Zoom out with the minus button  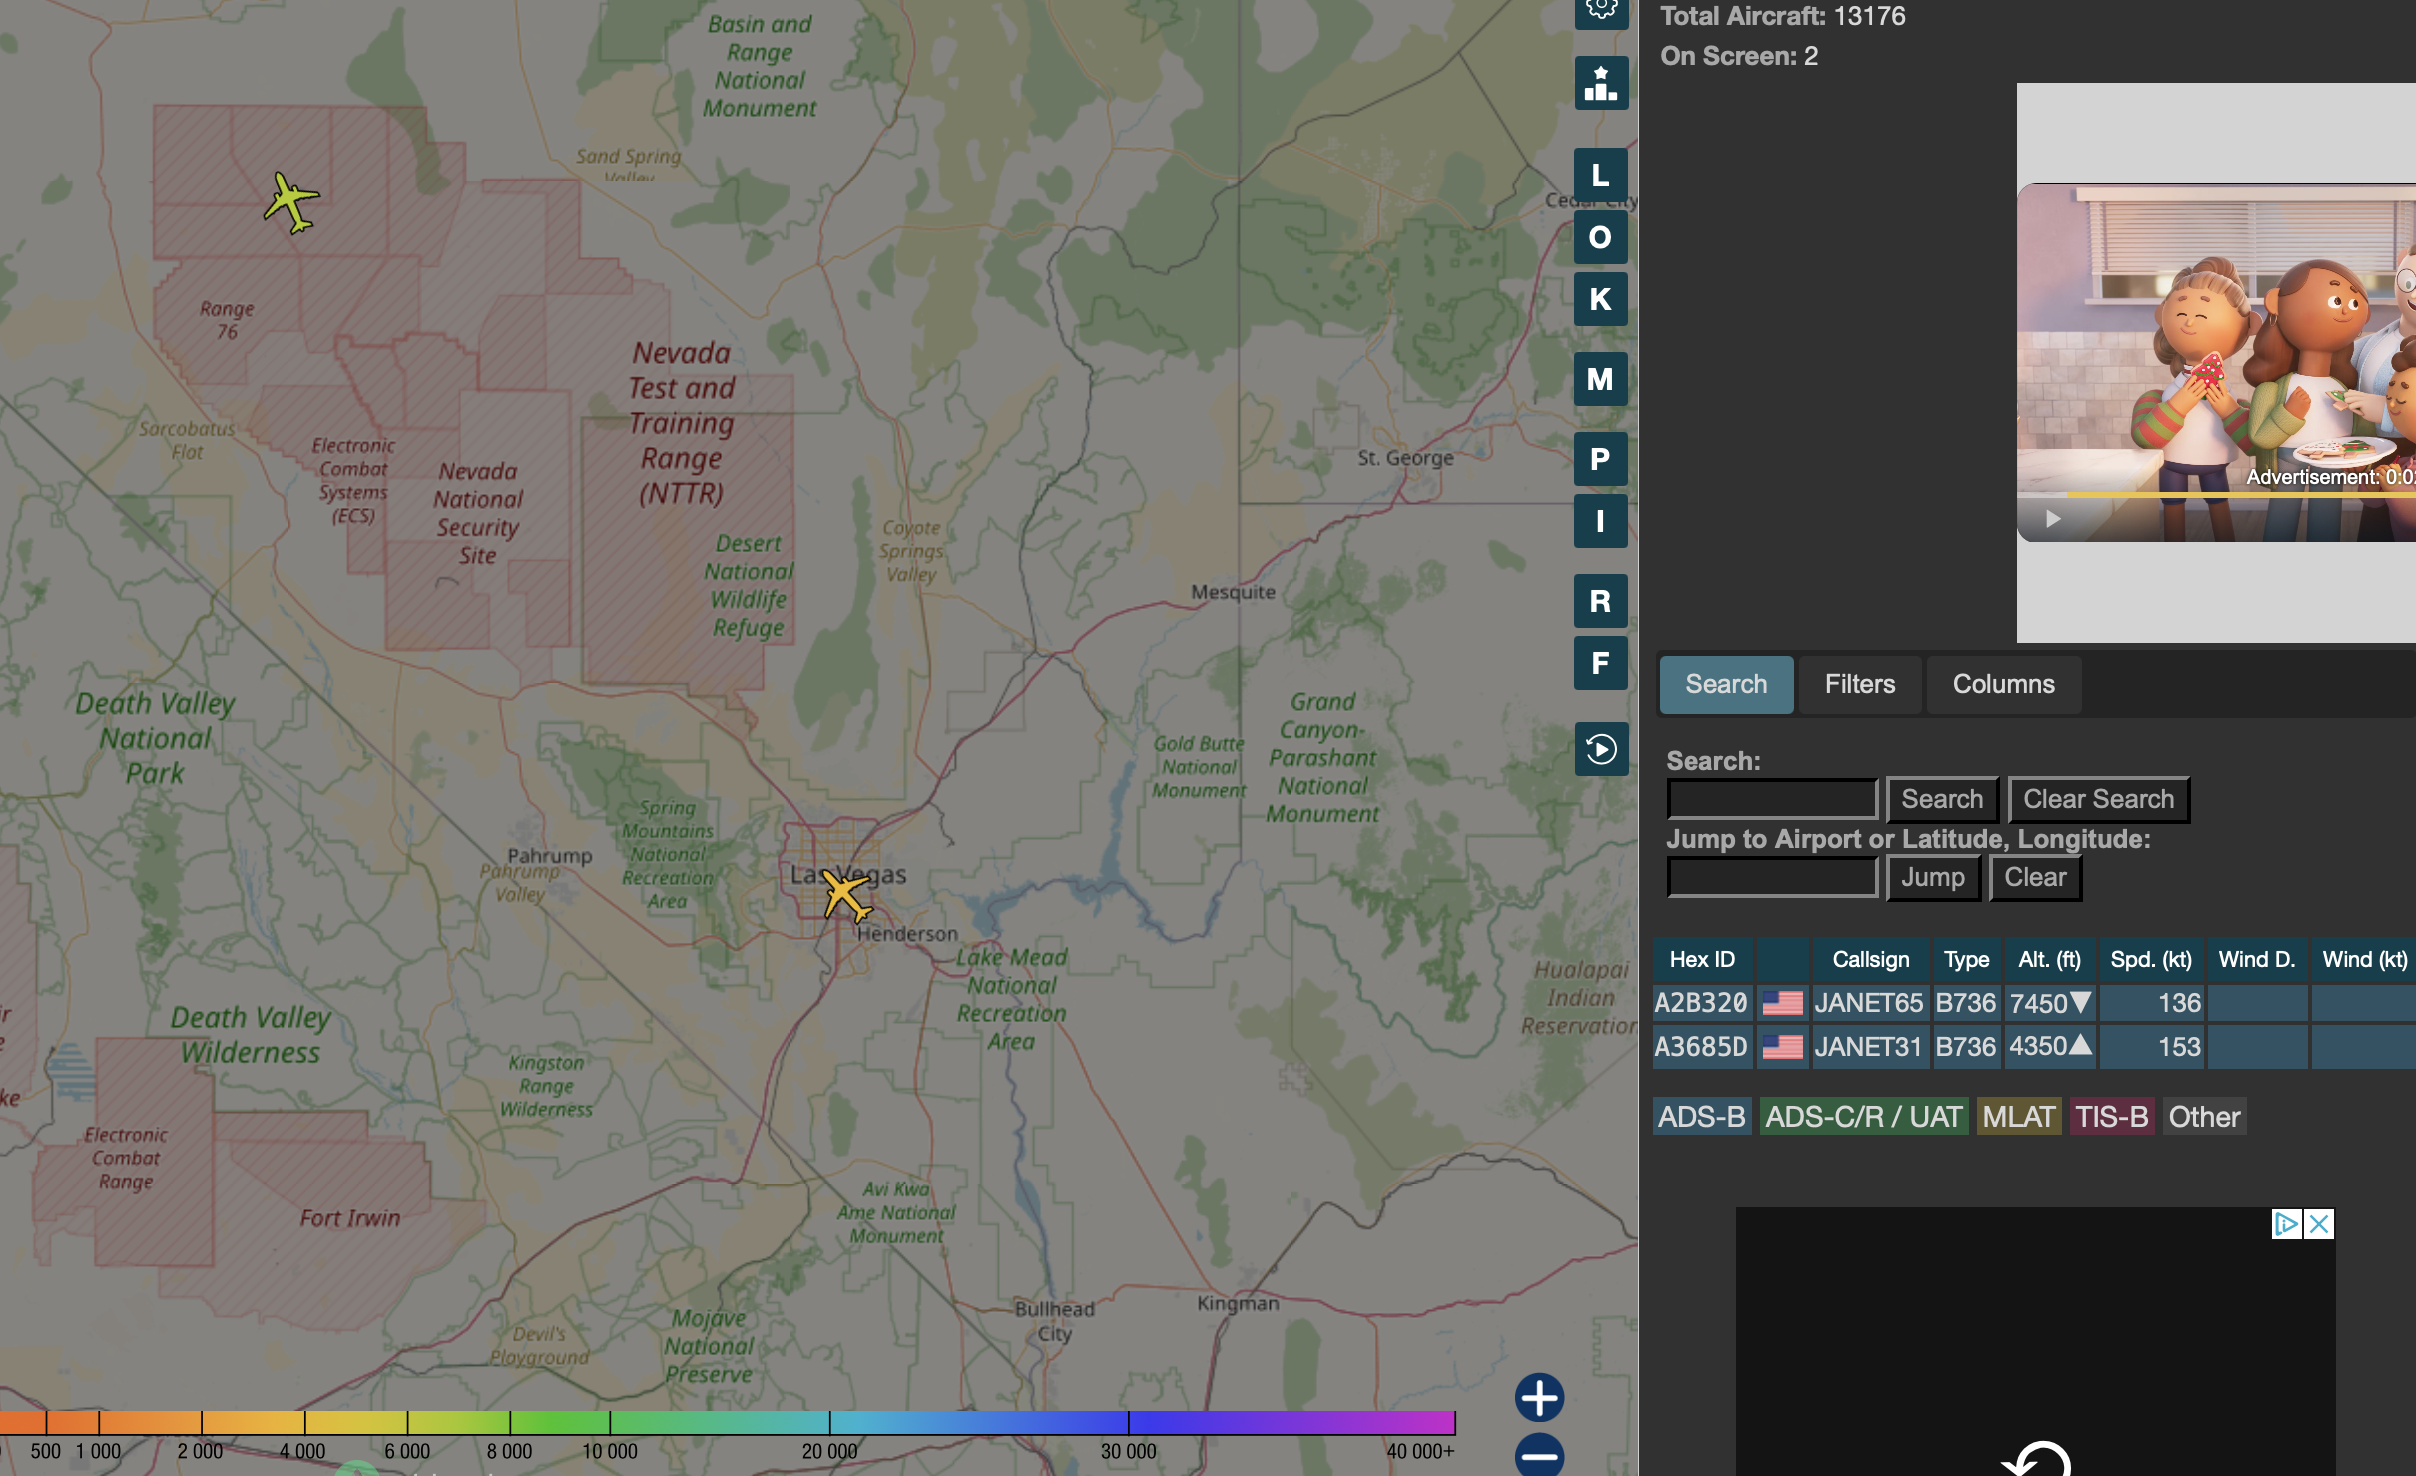point(1539,1455)
